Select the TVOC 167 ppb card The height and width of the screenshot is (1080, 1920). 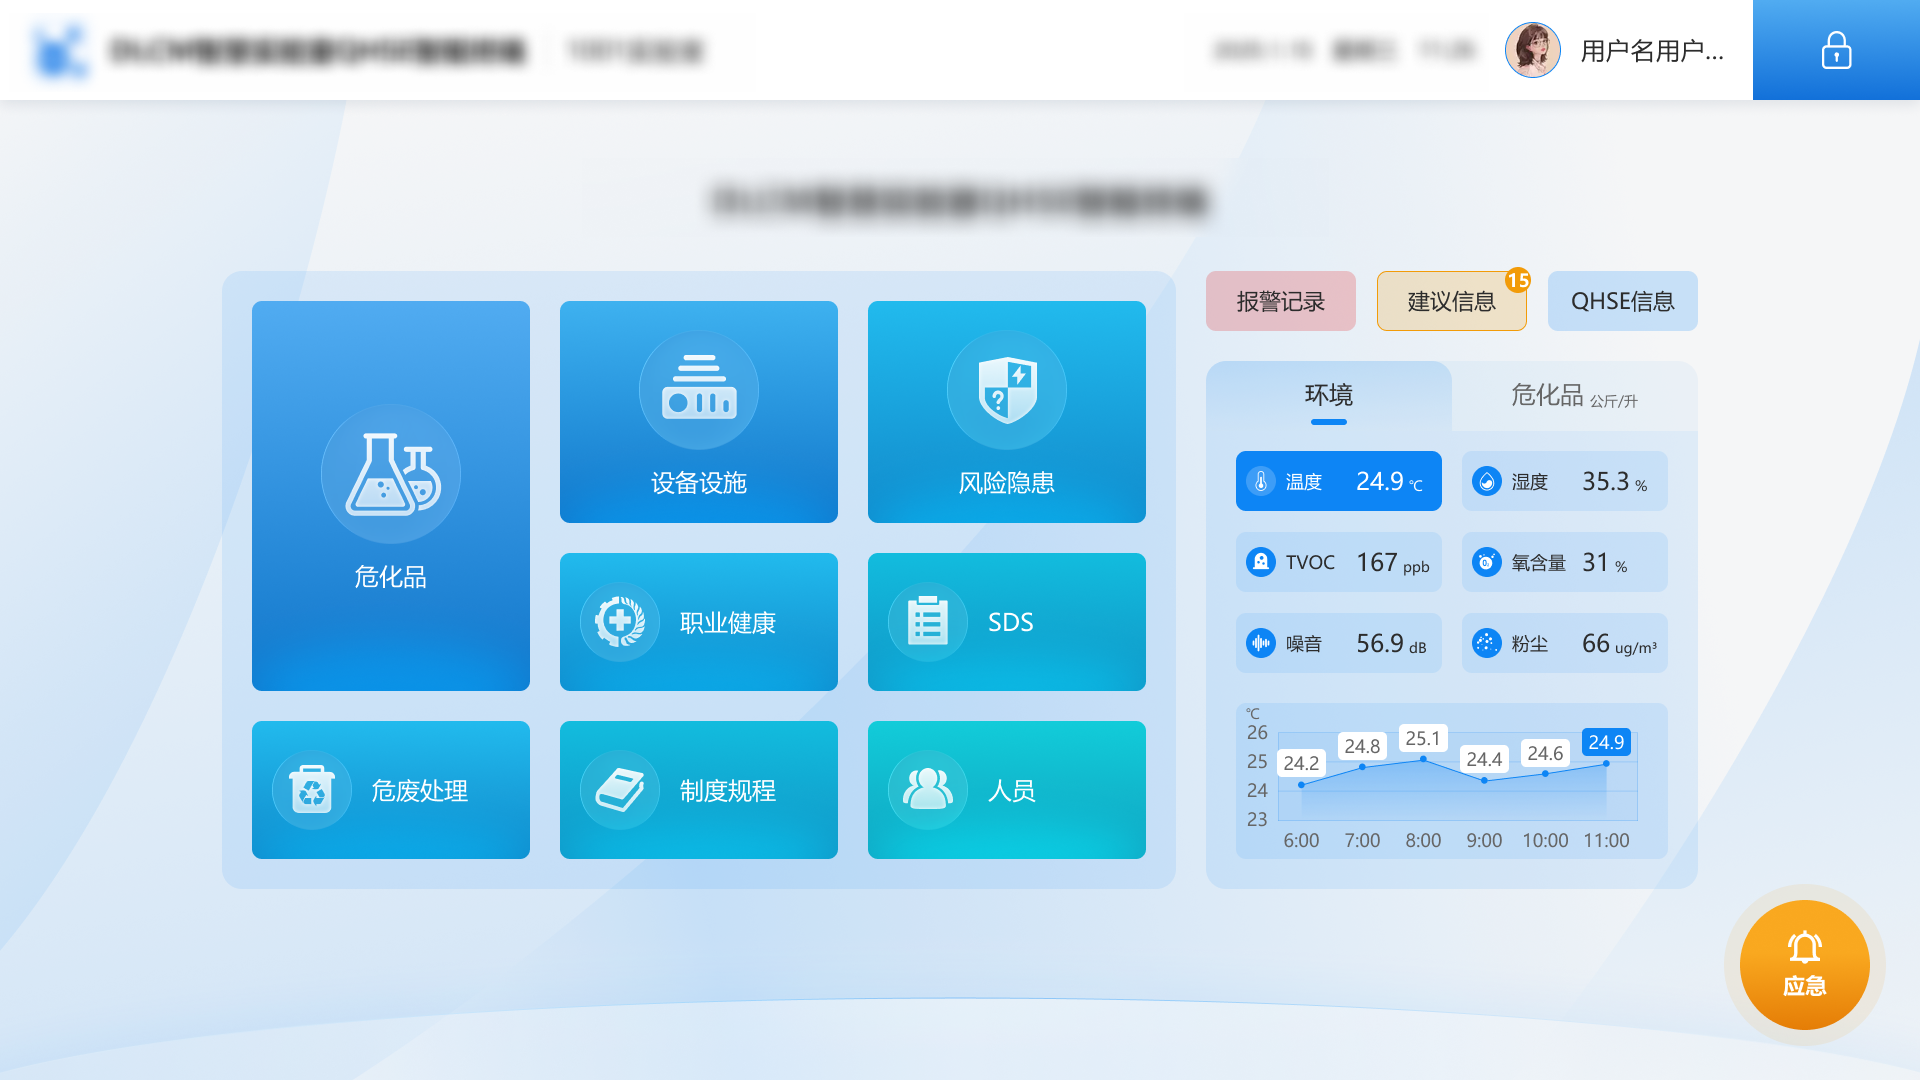point(1338,562)
